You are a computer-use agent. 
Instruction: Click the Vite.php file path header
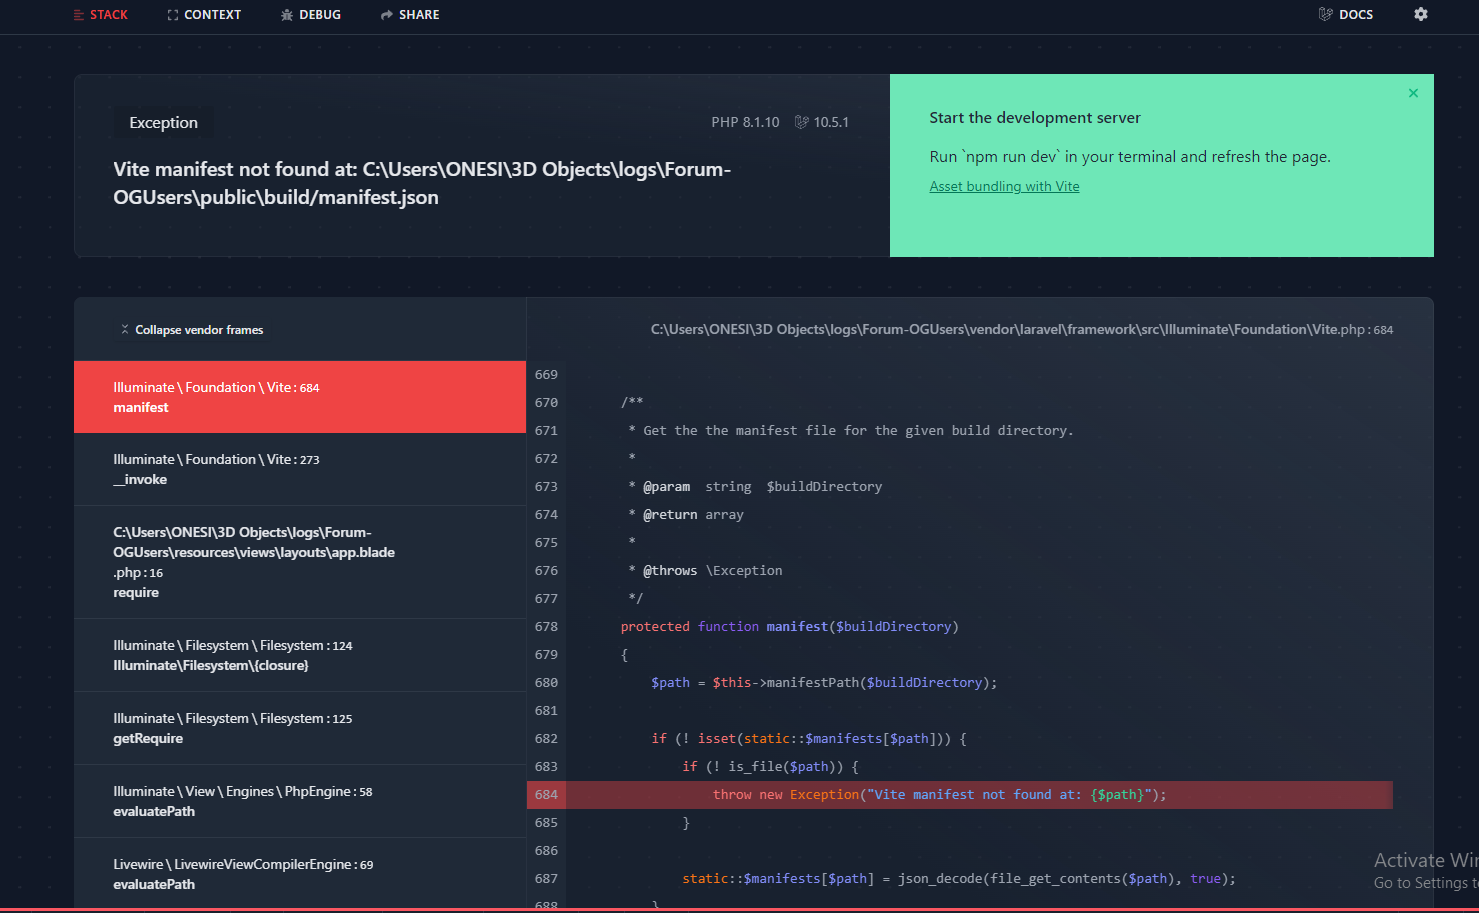pos(1022,329)
